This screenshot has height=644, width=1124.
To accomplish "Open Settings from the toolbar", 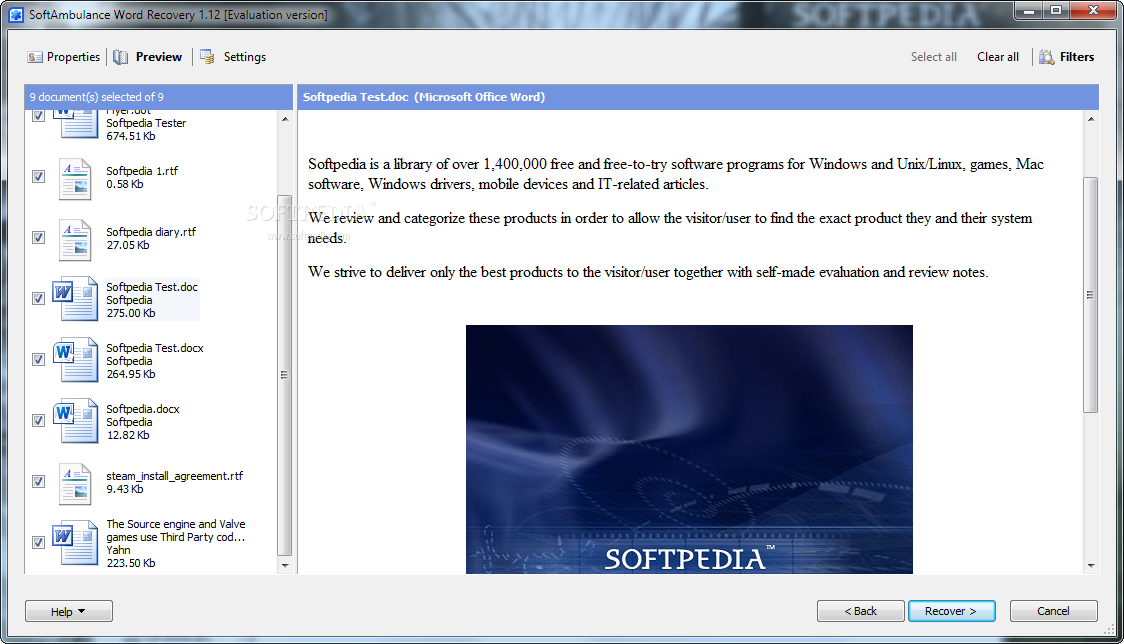I will [x=233, y=57].
